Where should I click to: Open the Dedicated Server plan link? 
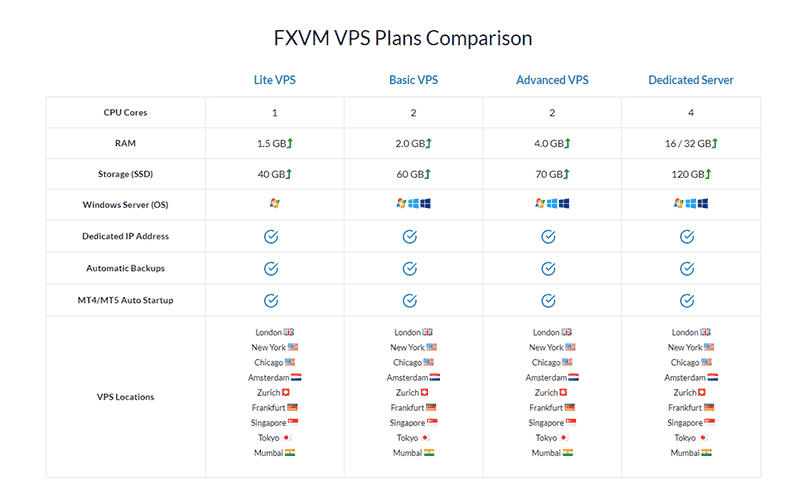point(690,80)
